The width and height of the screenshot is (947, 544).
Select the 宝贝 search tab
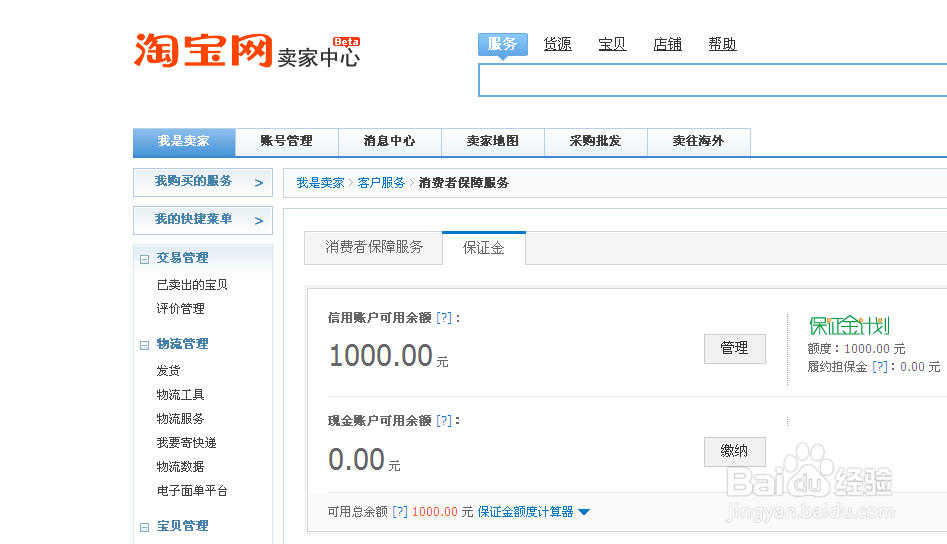pos(612,44)
